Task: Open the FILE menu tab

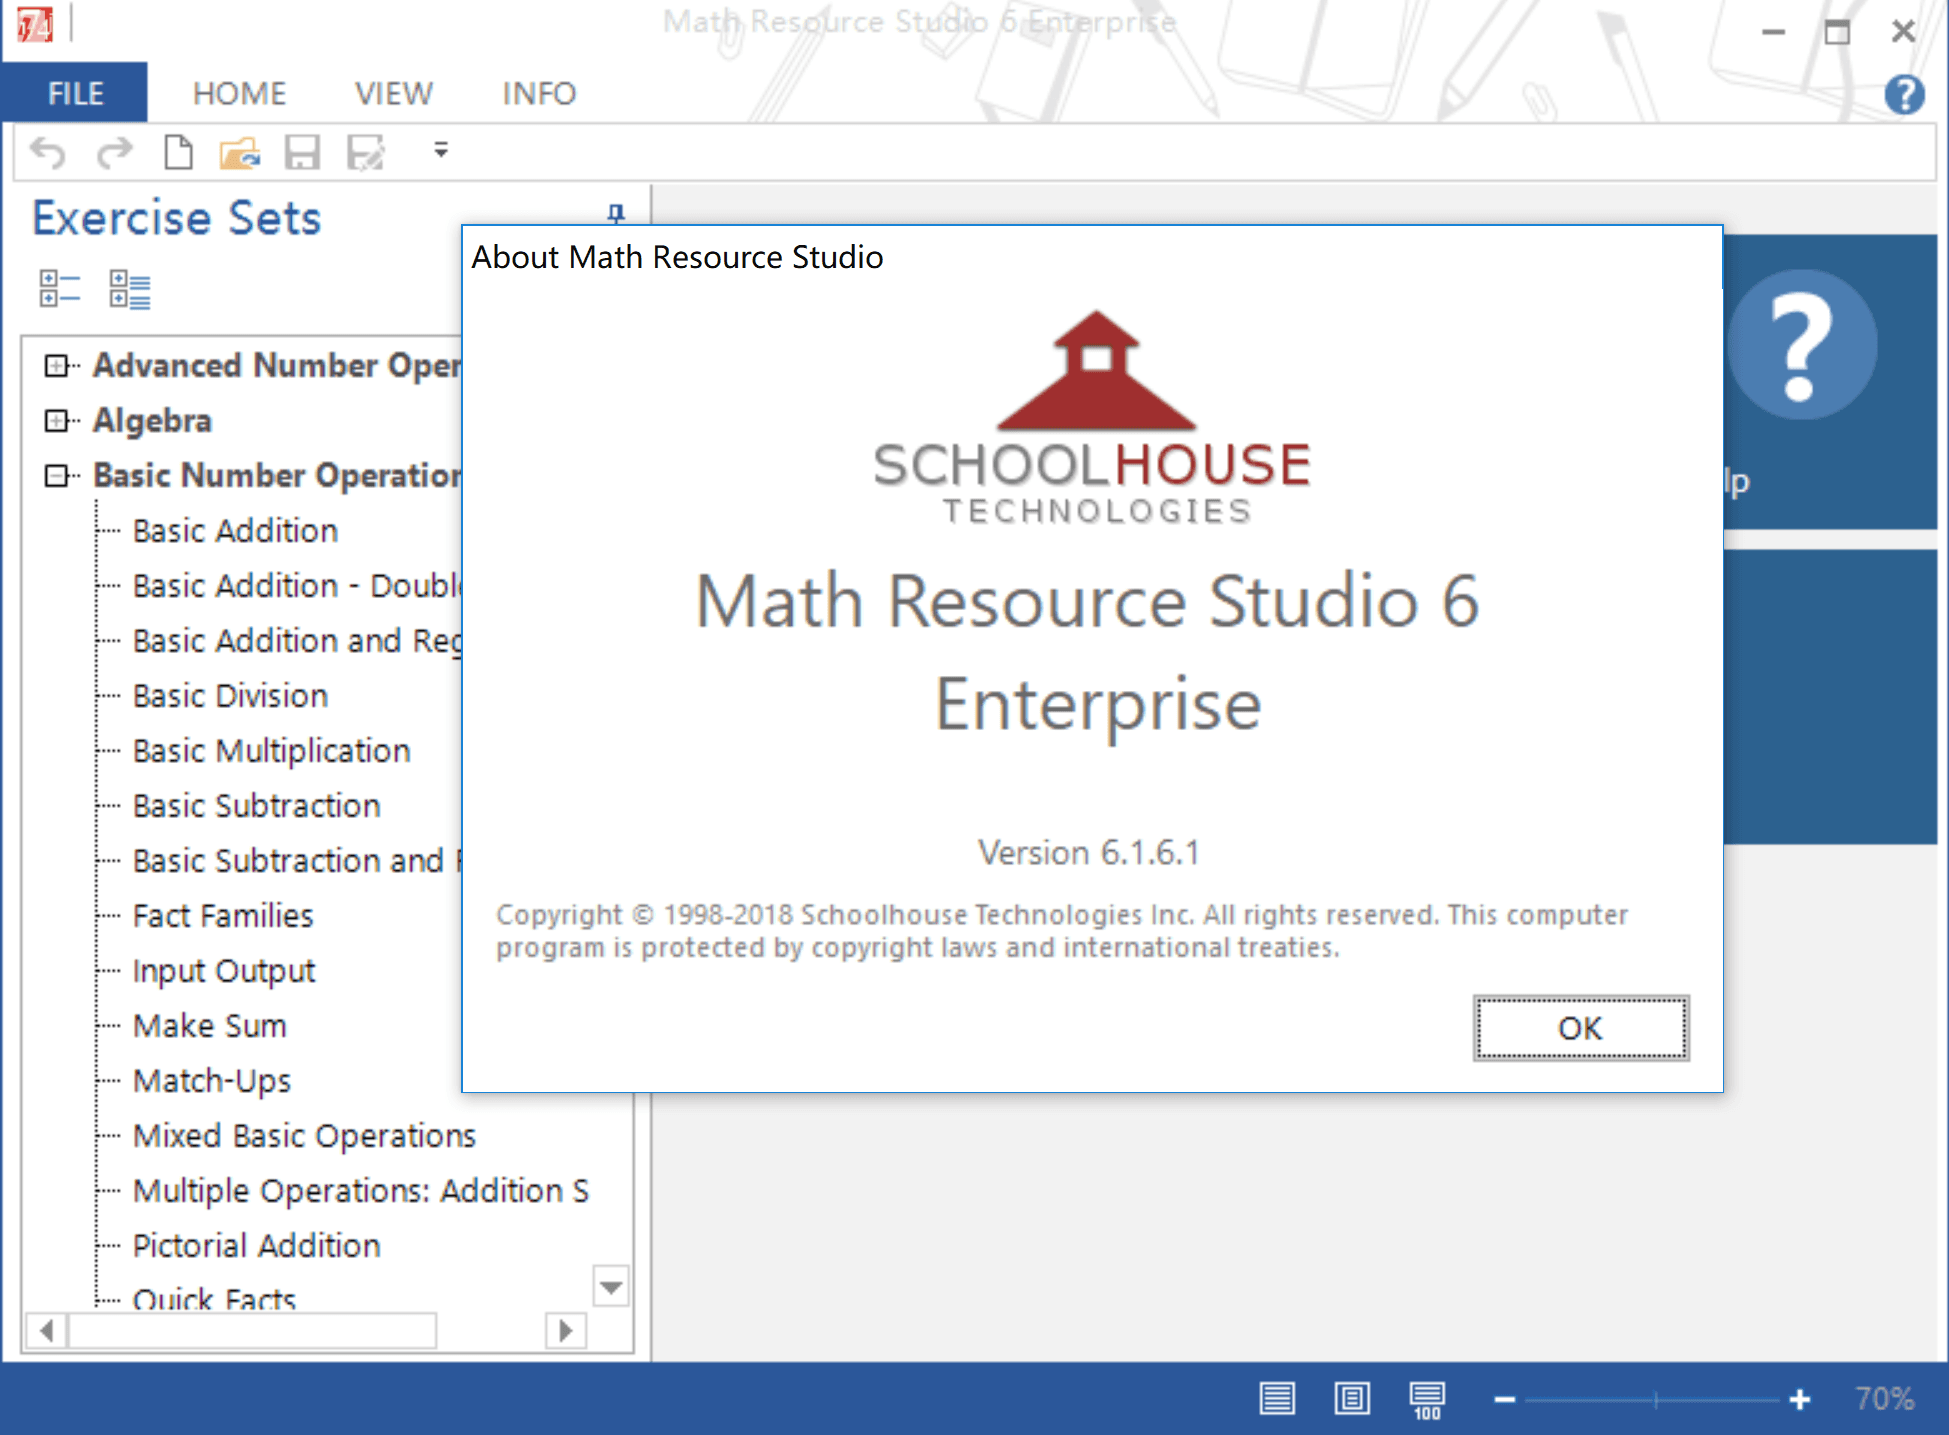Action: pyautogui.click(x=79, y=92)
